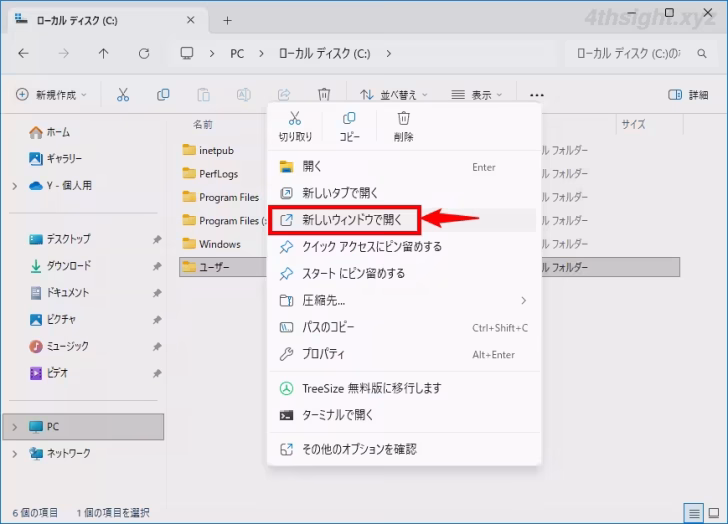Open プロパティ from context menu

click(402, 355)
